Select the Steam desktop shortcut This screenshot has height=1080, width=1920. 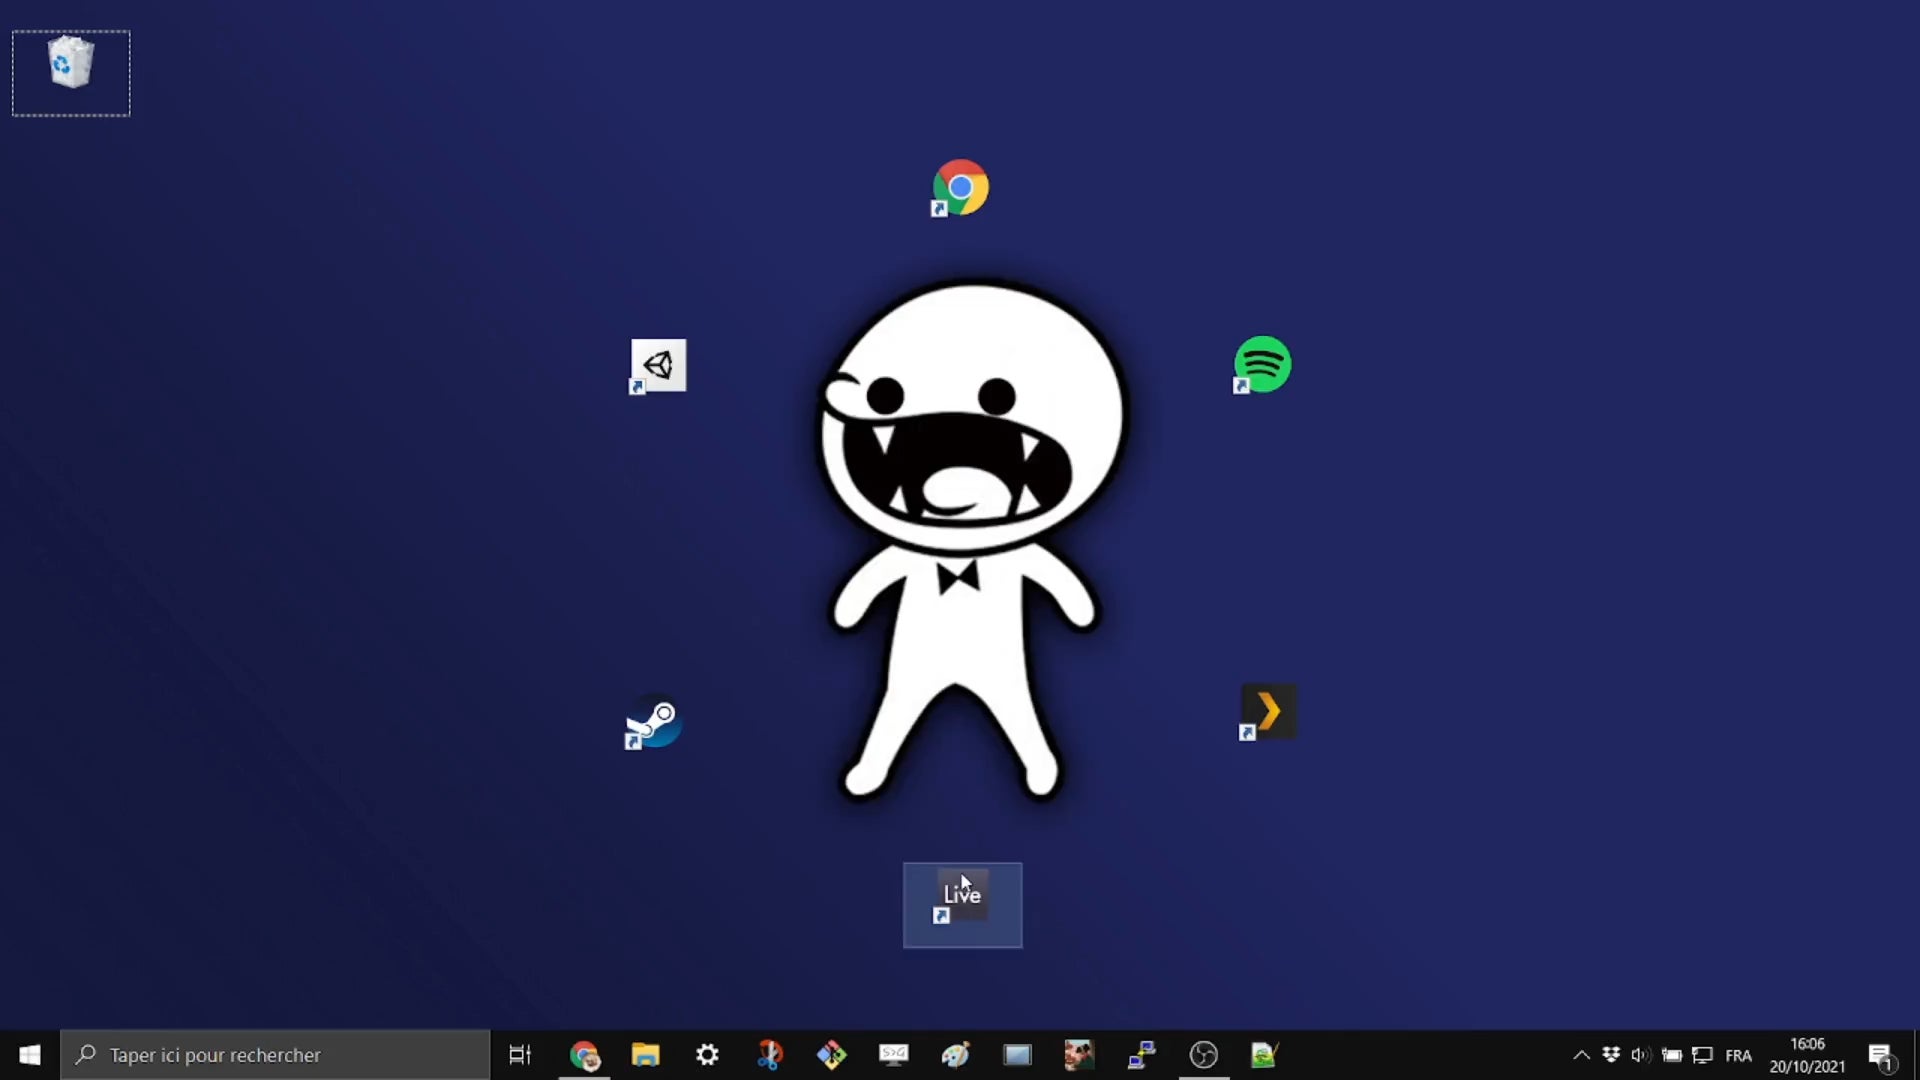[x=653, y=721]
